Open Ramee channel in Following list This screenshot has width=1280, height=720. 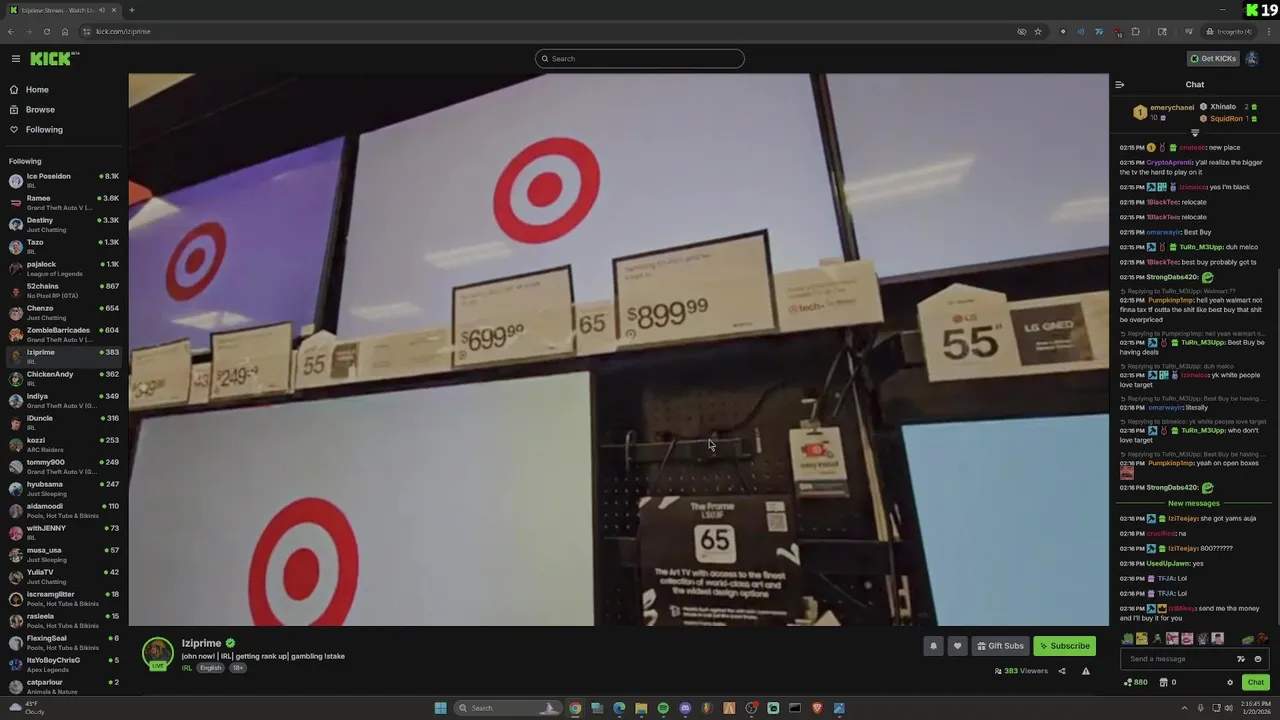64,203
